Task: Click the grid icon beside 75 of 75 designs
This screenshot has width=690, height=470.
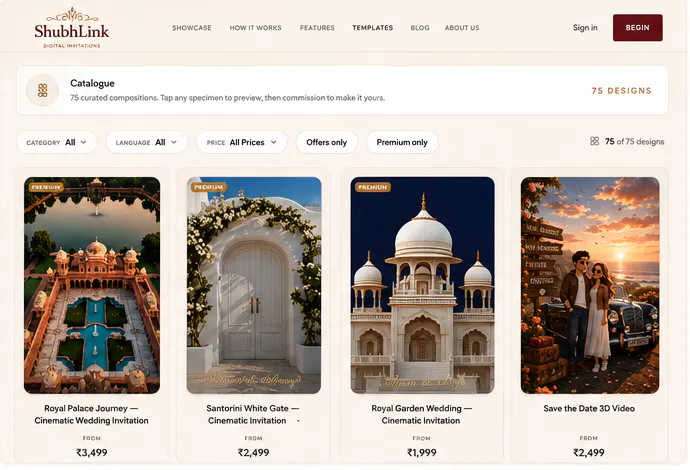Action: [595, 141]
